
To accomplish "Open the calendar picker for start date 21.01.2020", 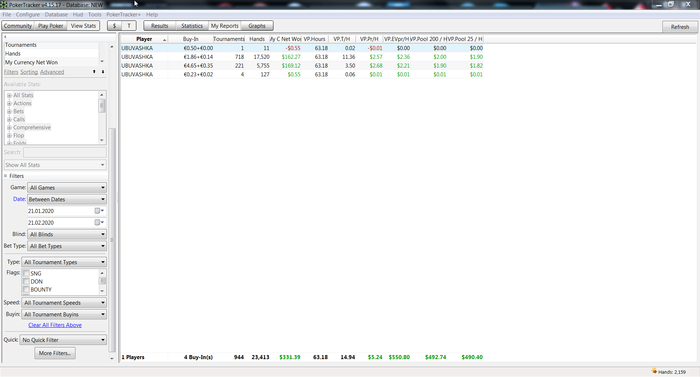I will tap(99, 211).
